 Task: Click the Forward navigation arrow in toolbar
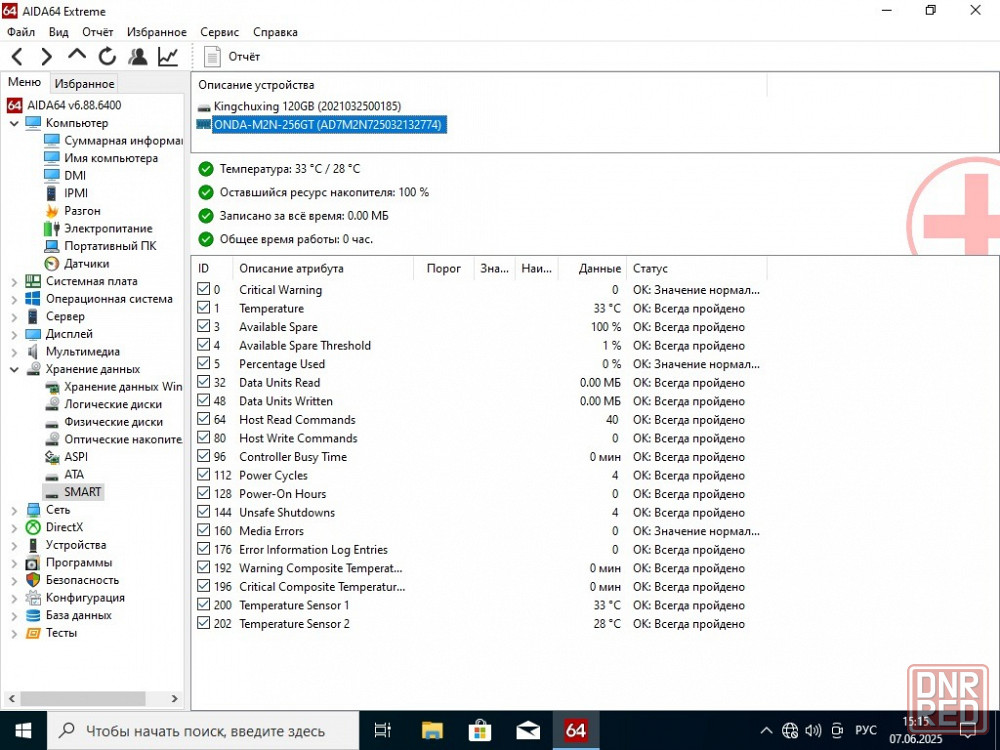pos(46,57)
